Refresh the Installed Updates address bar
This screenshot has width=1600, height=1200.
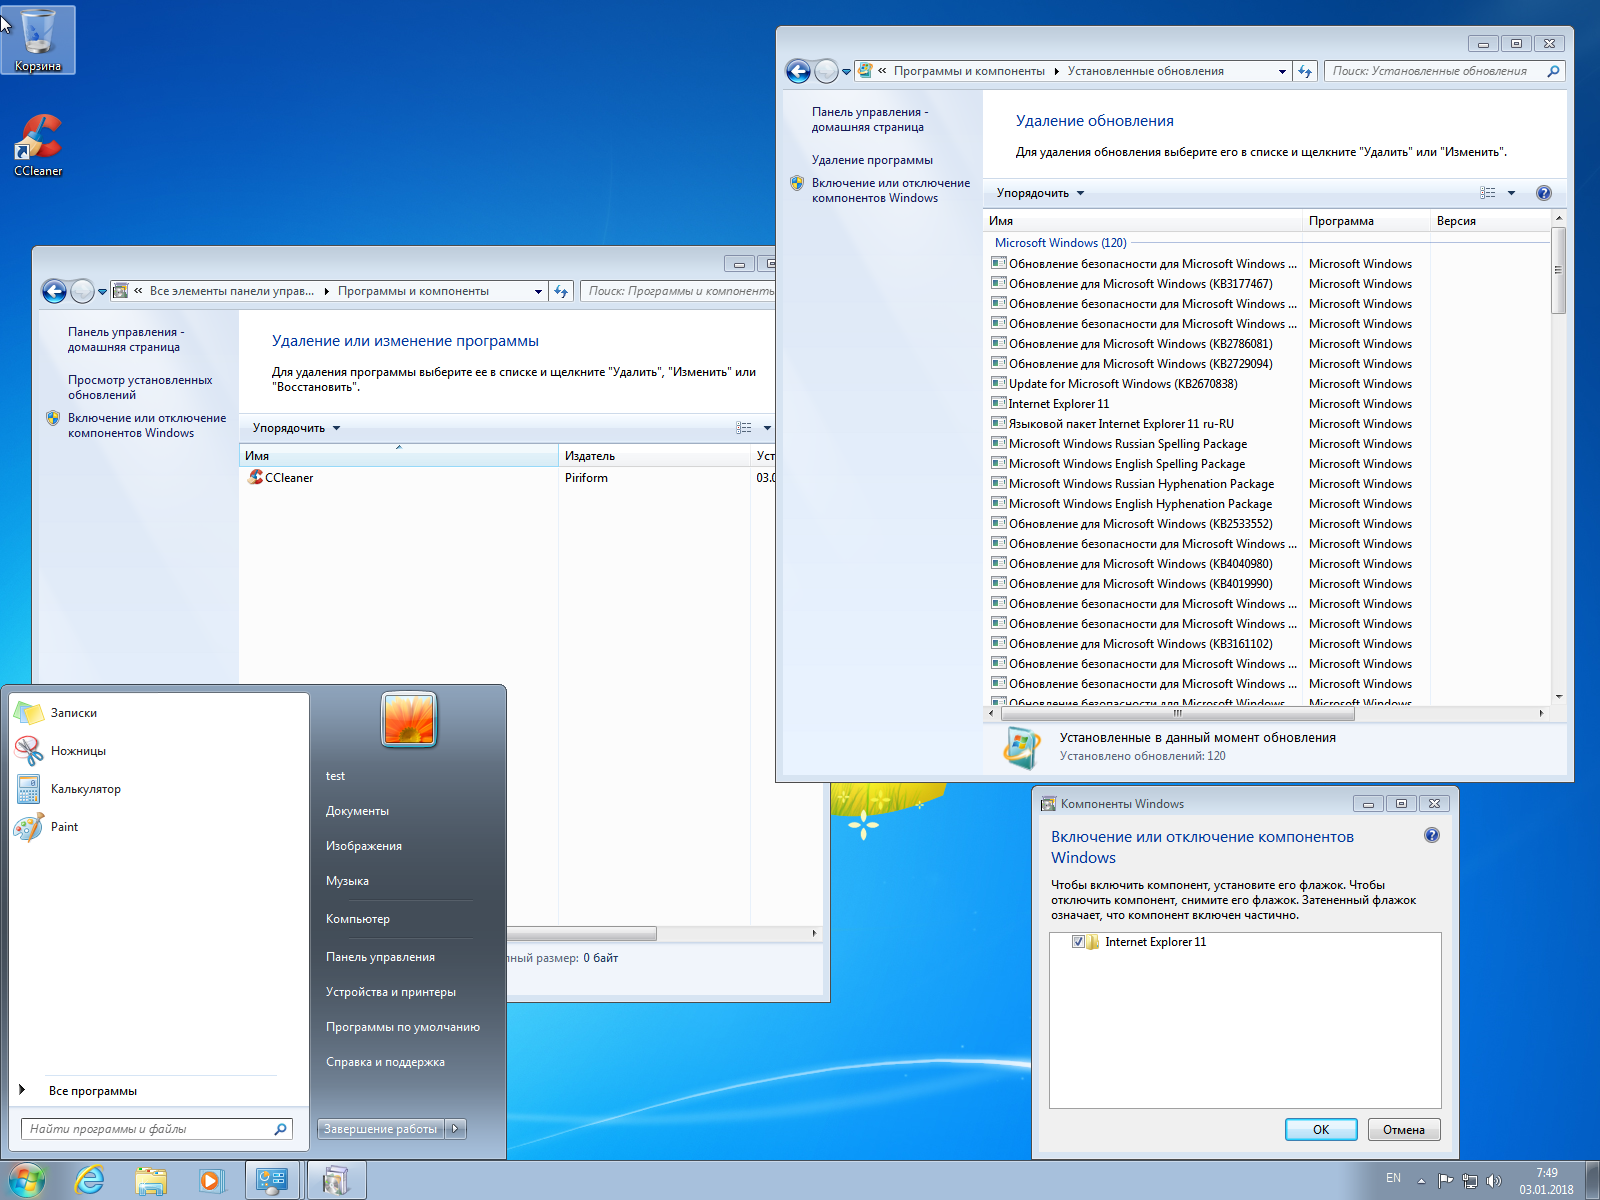click(x=1305, y=71)
